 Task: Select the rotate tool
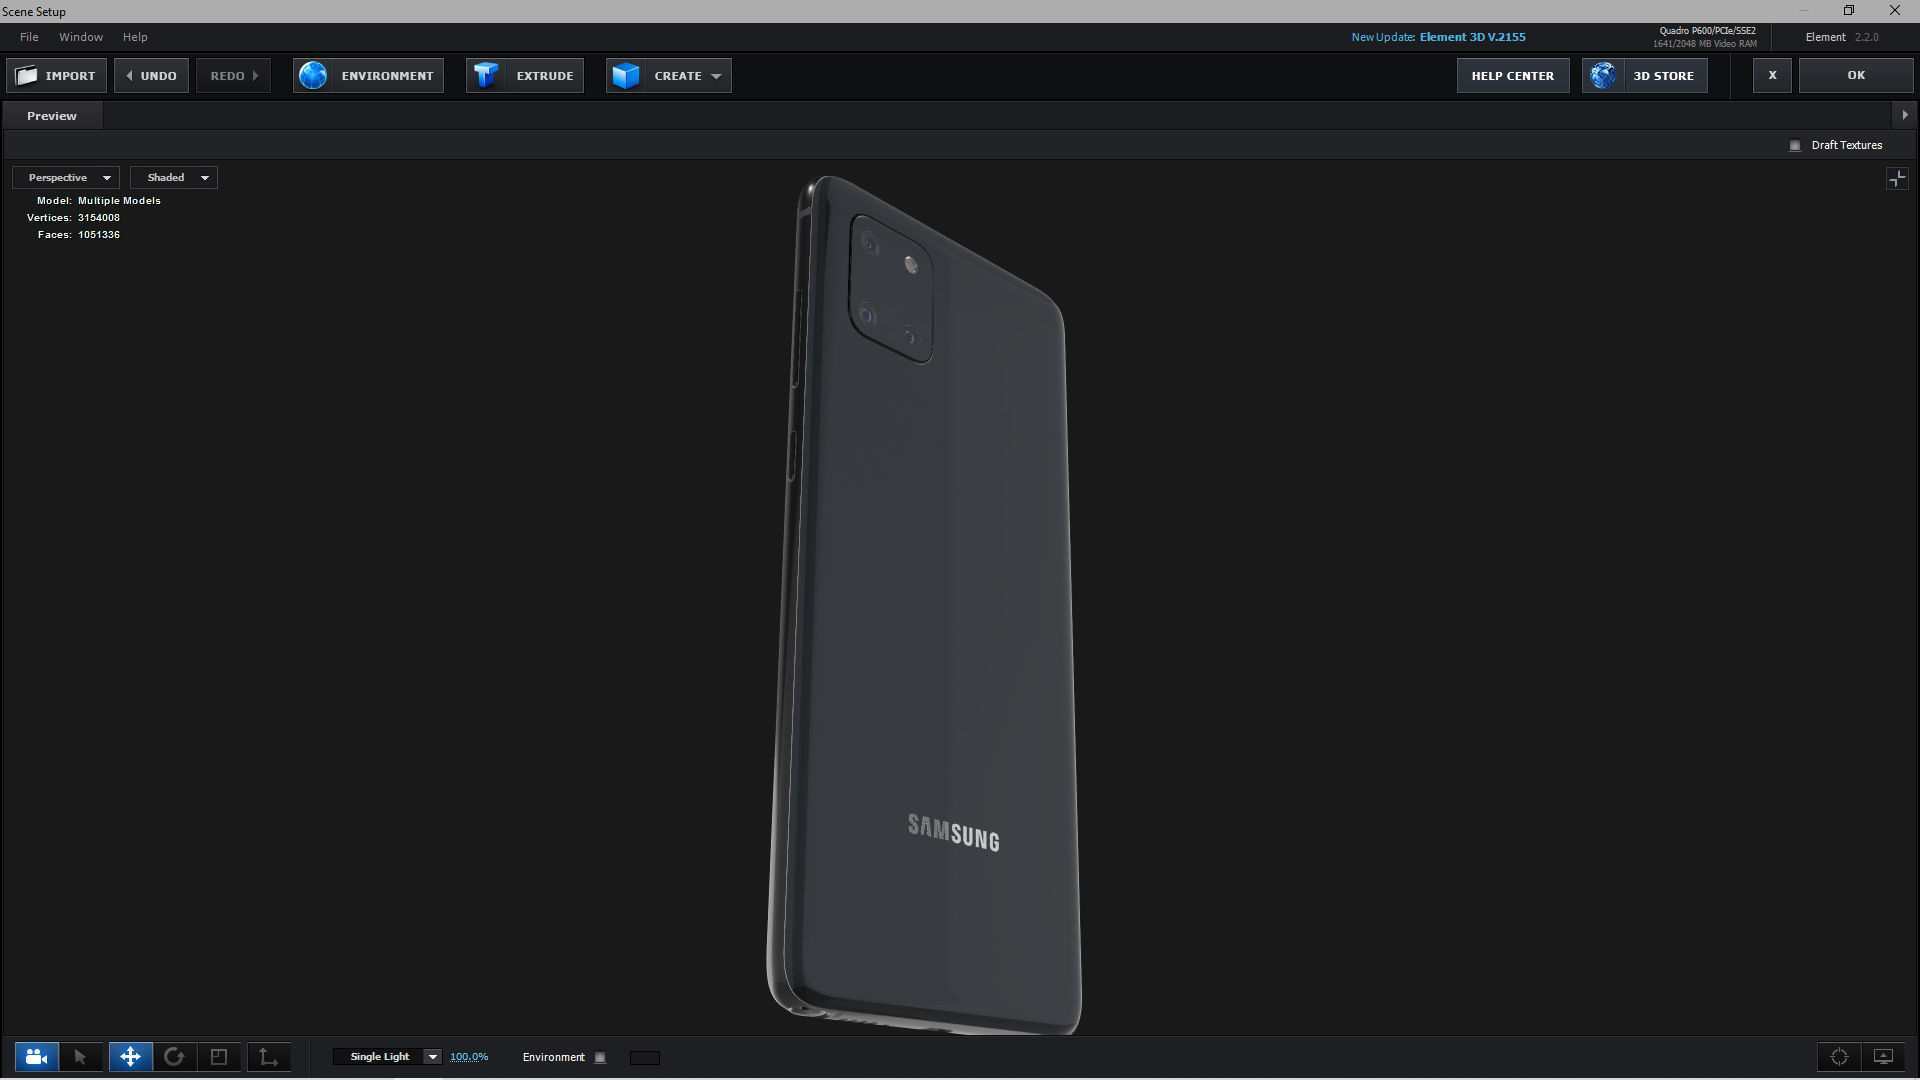point(174,1057)
